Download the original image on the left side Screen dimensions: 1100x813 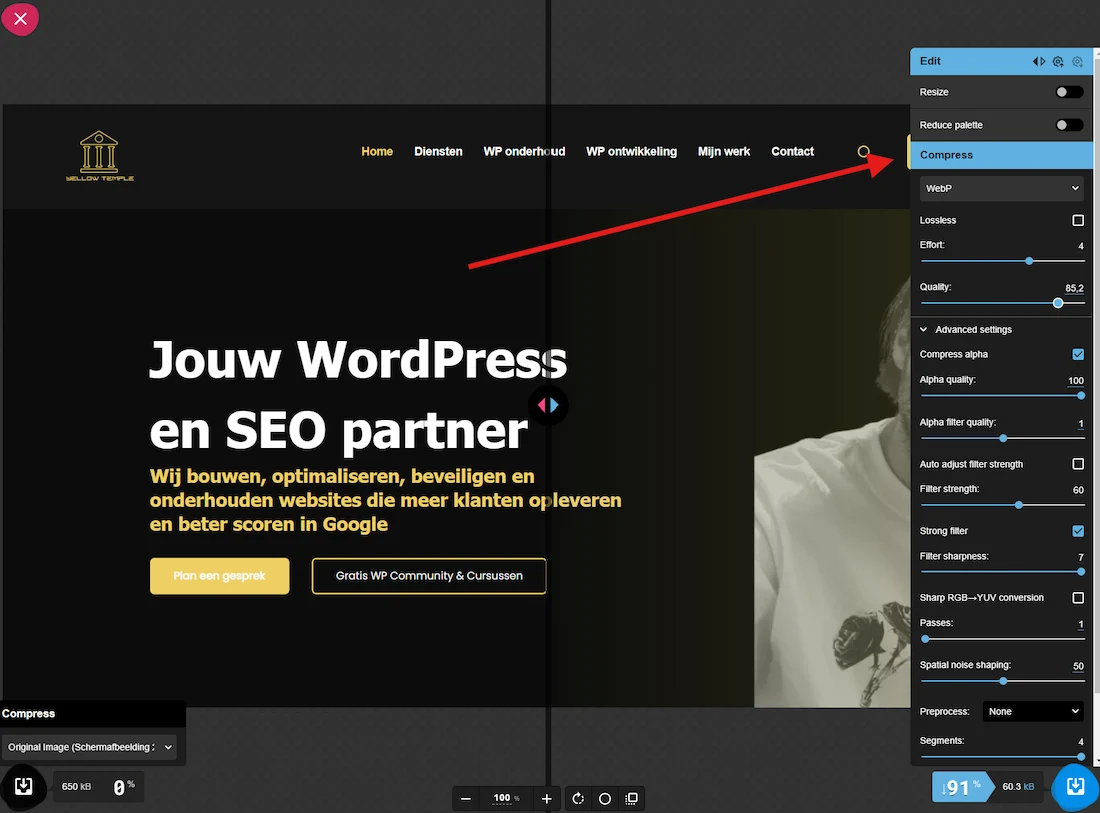(24, 787)
